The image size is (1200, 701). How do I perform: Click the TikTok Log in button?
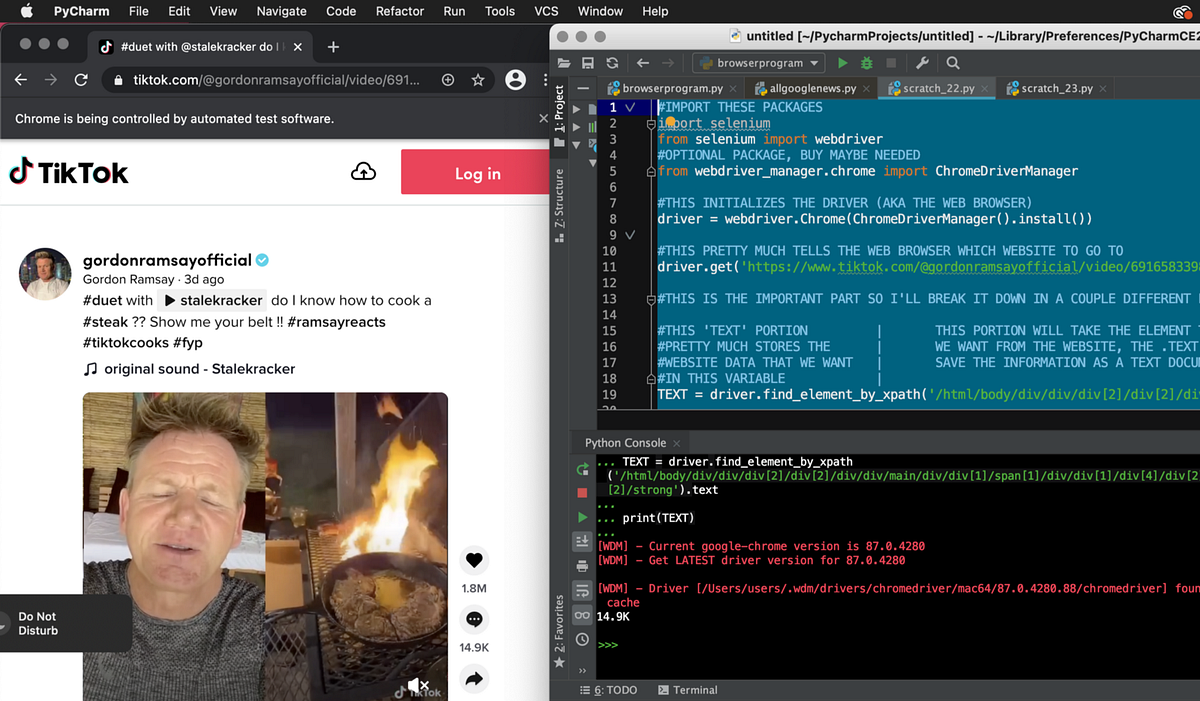477,172
